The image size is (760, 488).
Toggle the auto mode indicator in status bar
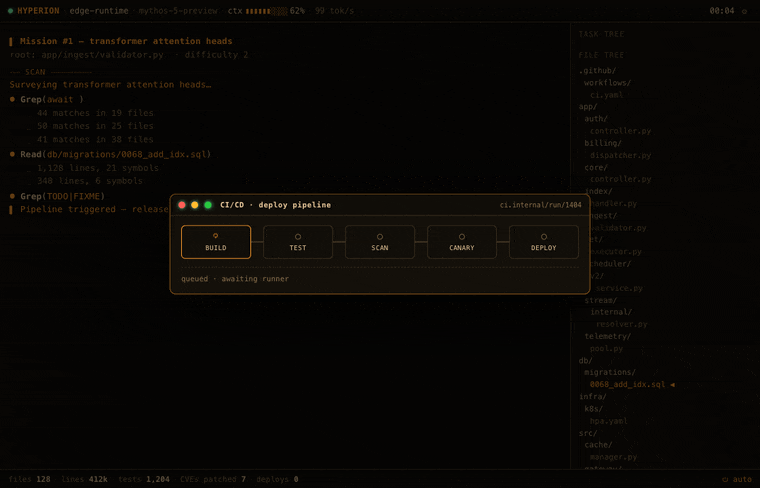pyautogui.click(x=737, y=479)
